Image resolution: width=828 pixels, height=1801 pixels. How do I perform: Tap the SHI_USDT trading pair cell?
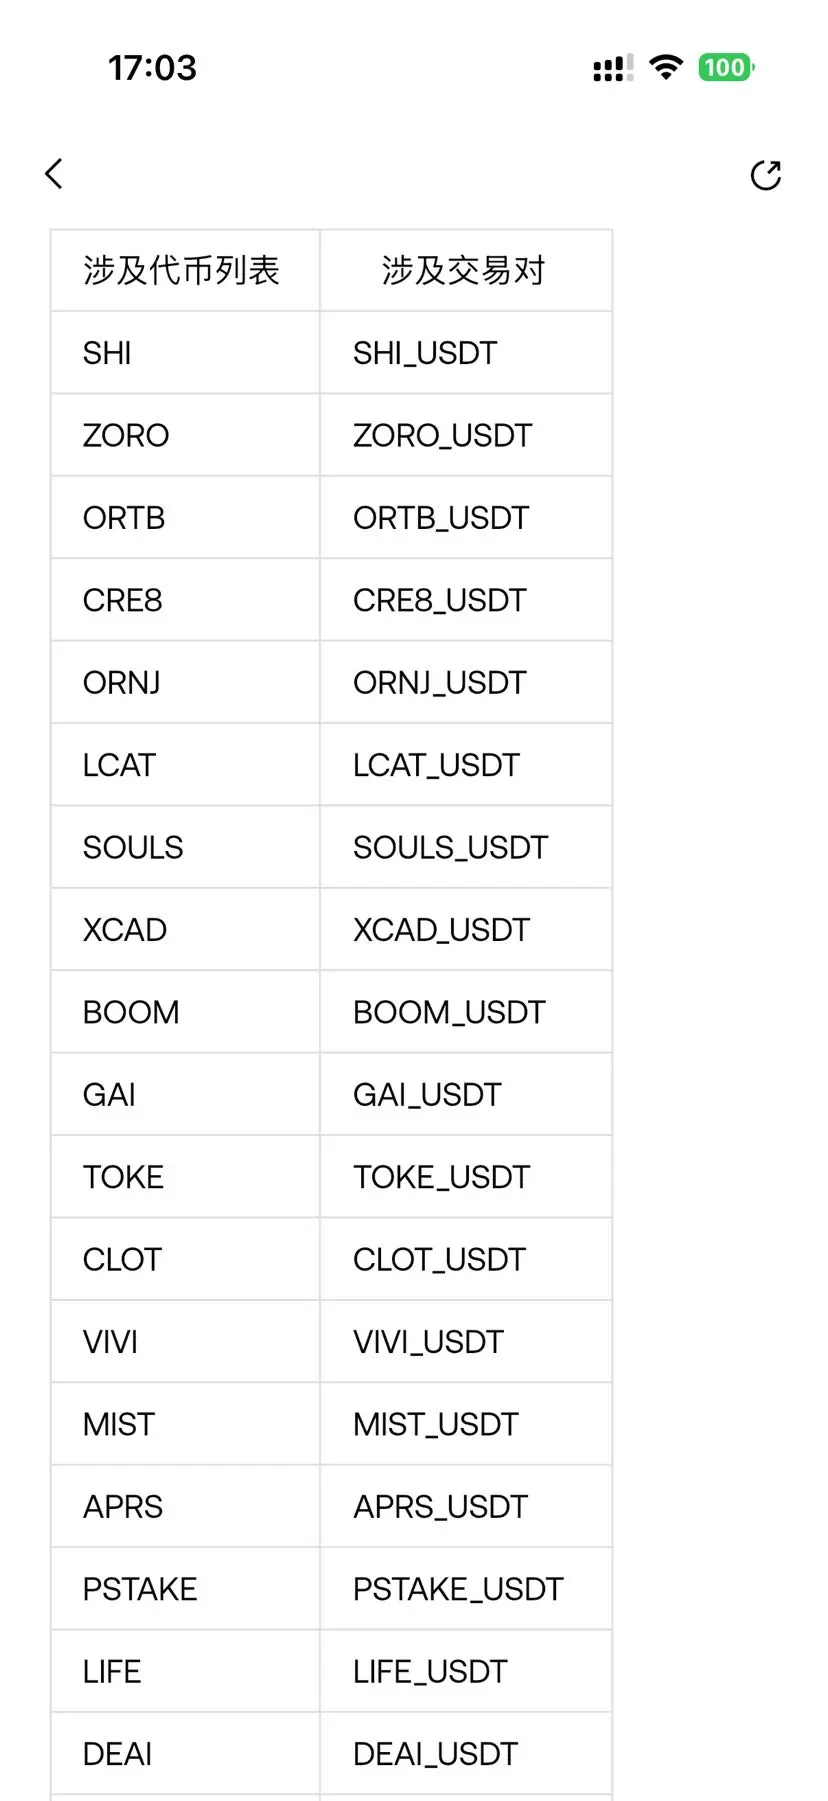(x=466, y=353)
